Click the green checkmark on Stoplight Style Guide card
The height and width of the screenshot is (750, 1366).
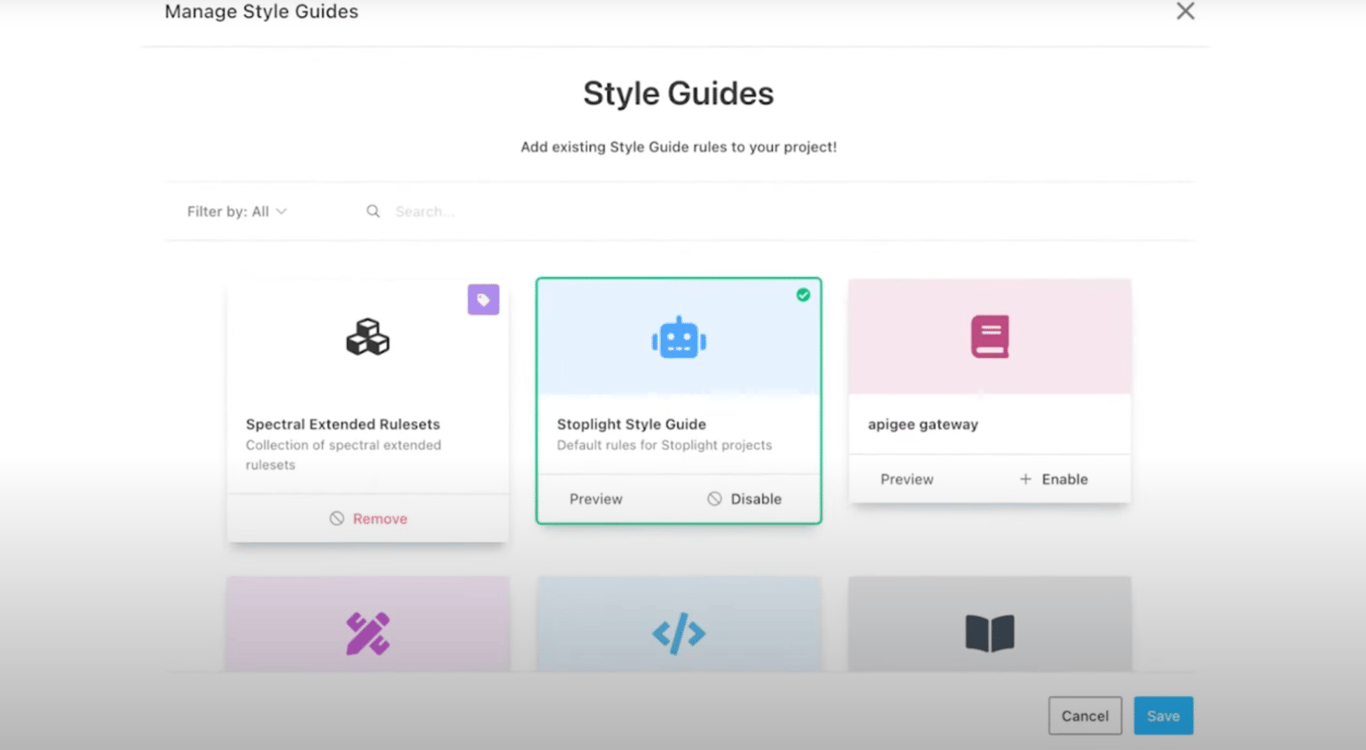tap(803, 295)
